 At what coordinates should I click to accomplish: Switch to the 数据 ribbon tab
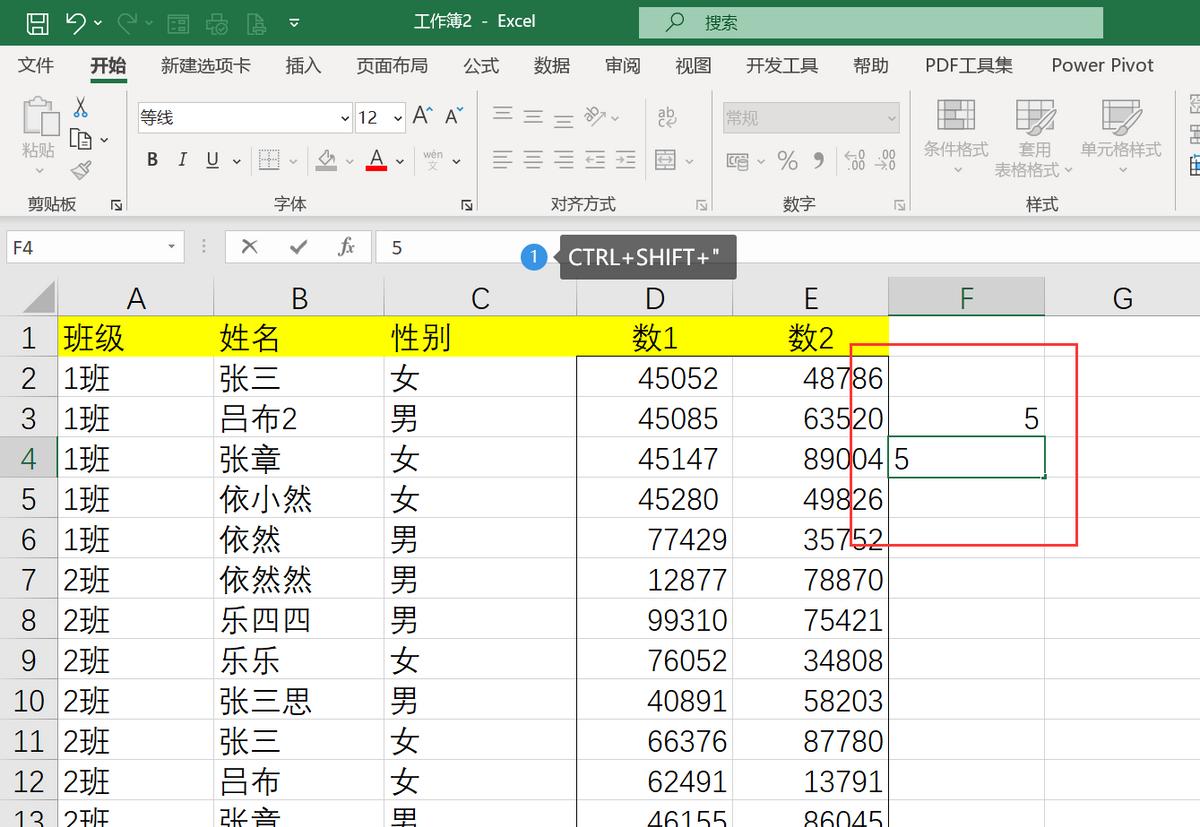click(551, 65)
